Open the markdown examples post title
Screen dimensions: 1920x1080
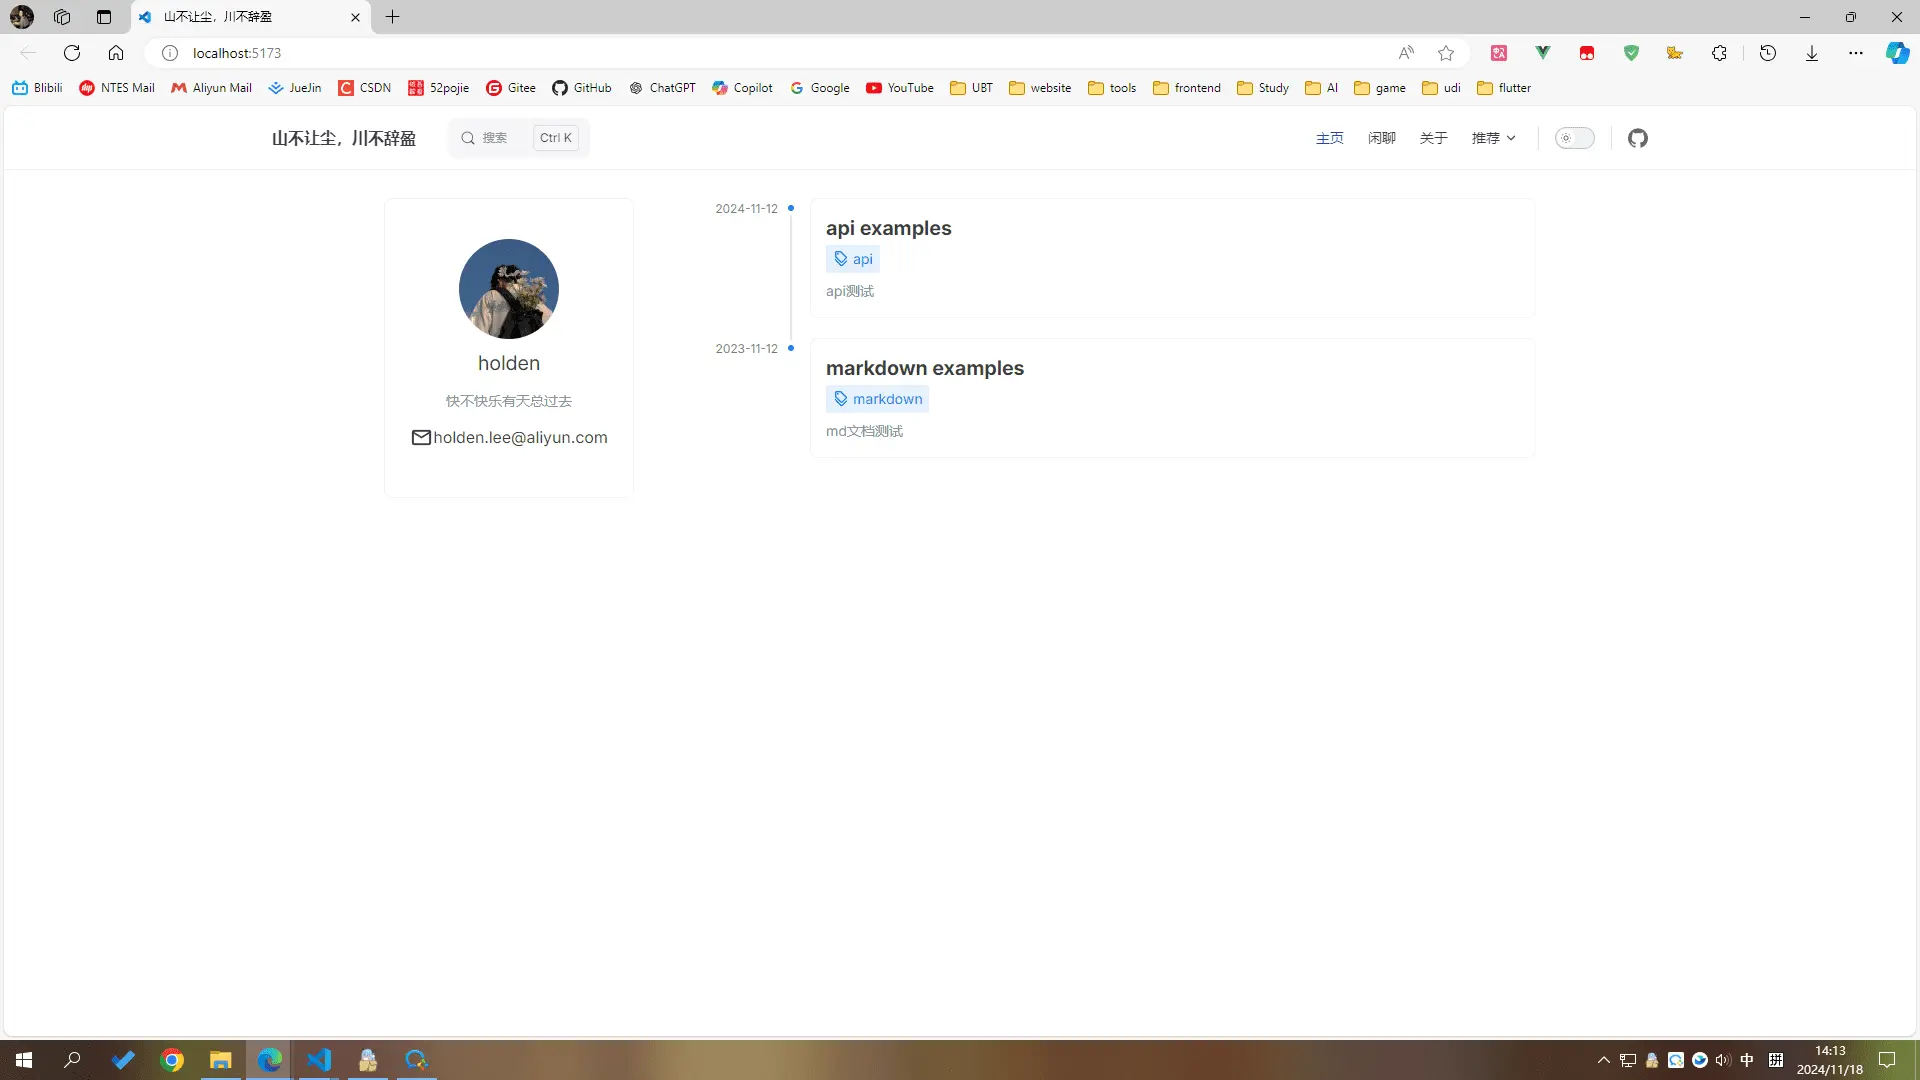pos(924,368)
